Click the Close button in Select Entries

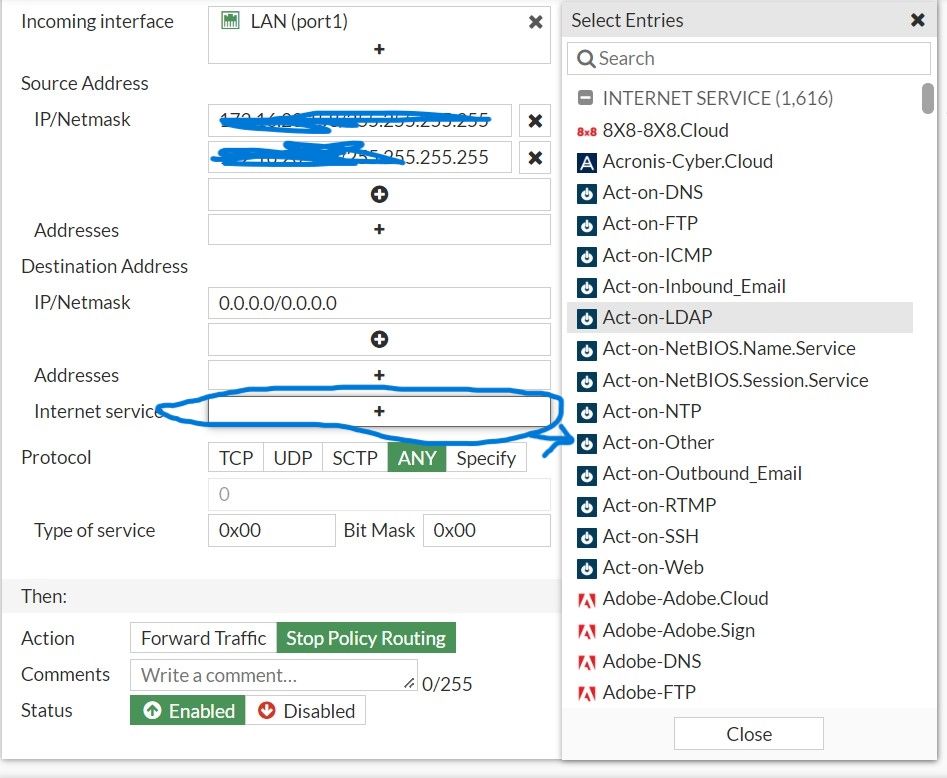749,734
